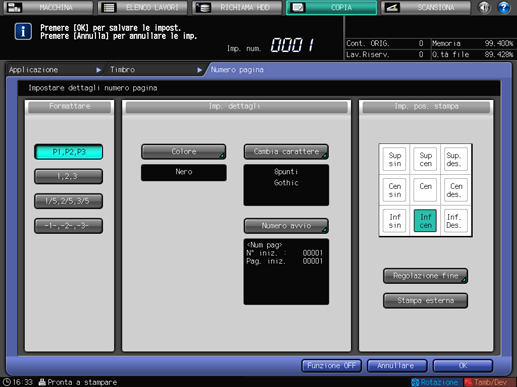Click the speaker sound icon
The height and width of the screenshot is (387, 517).
484,7
